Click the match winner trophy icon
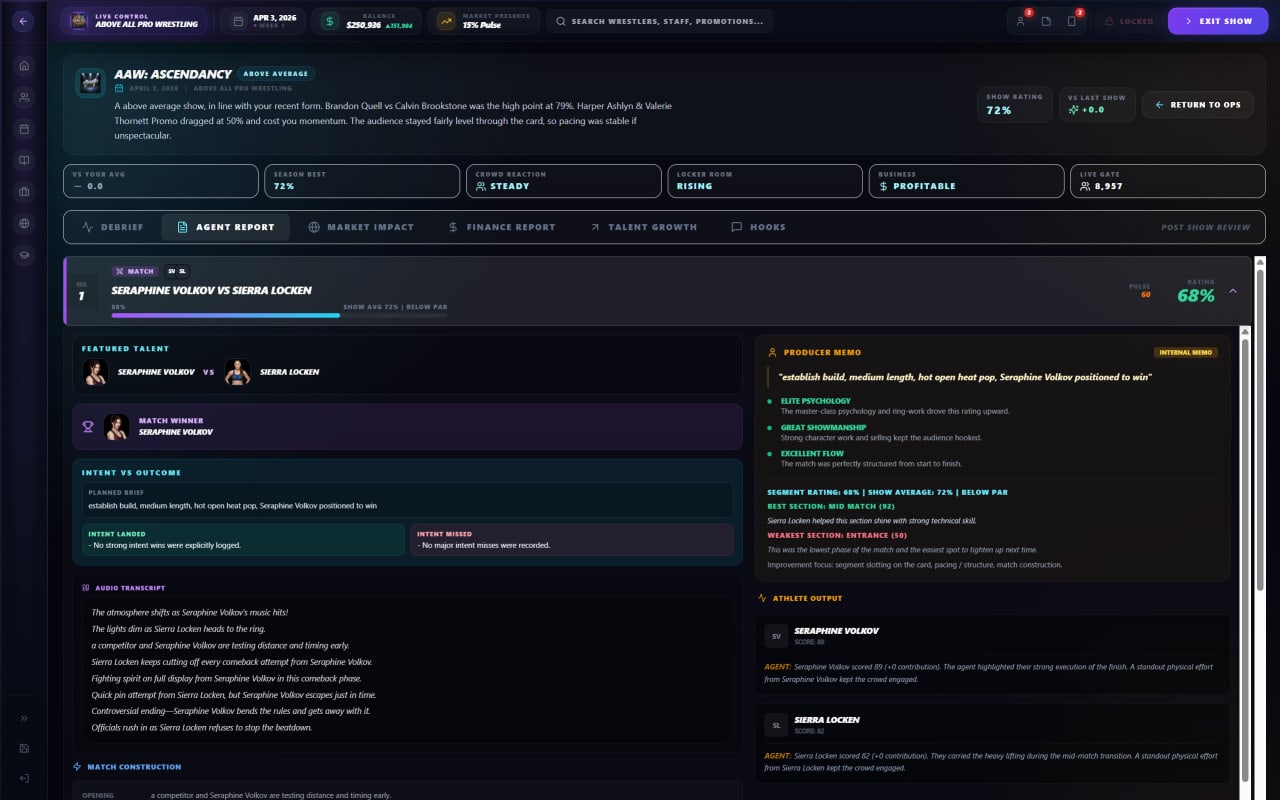Screen dimensions: 1280x800 pyautogui.click(x=88, y=427)
